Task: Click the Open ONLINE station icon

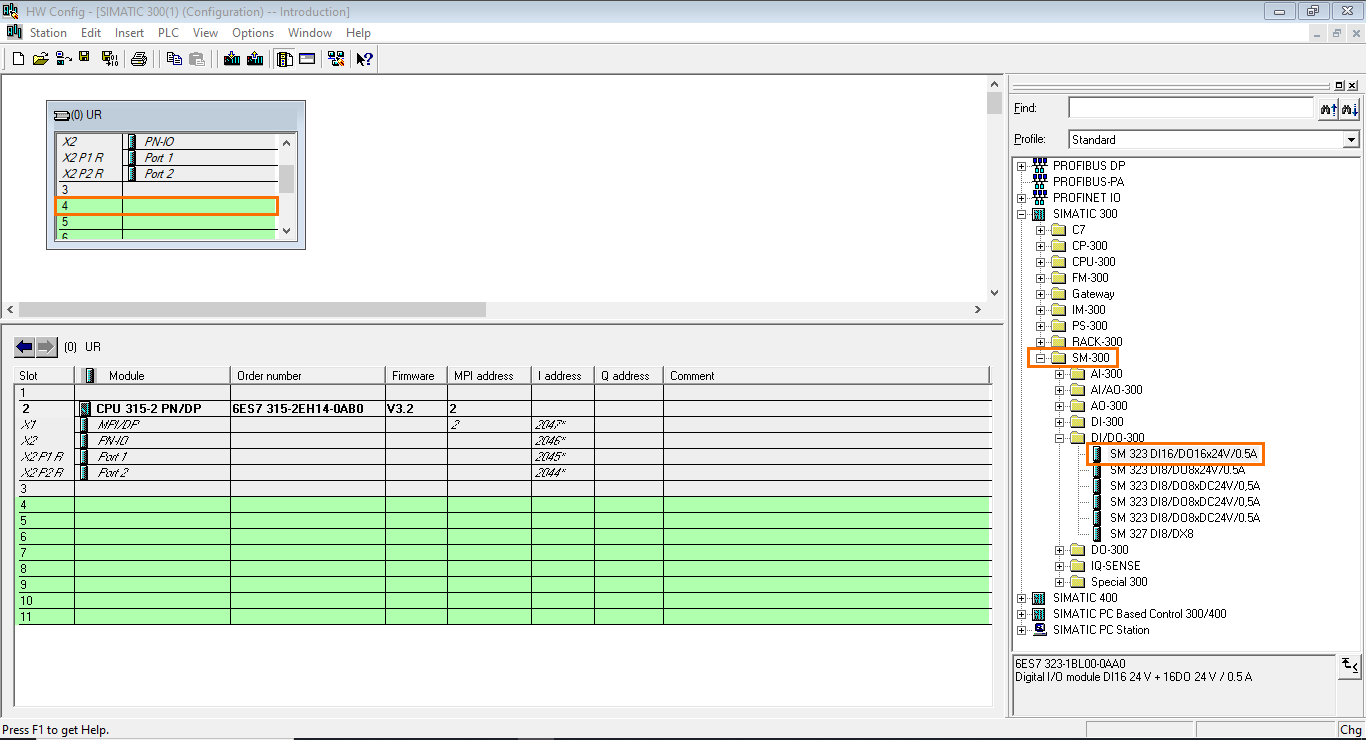Action: click(63, 59)
